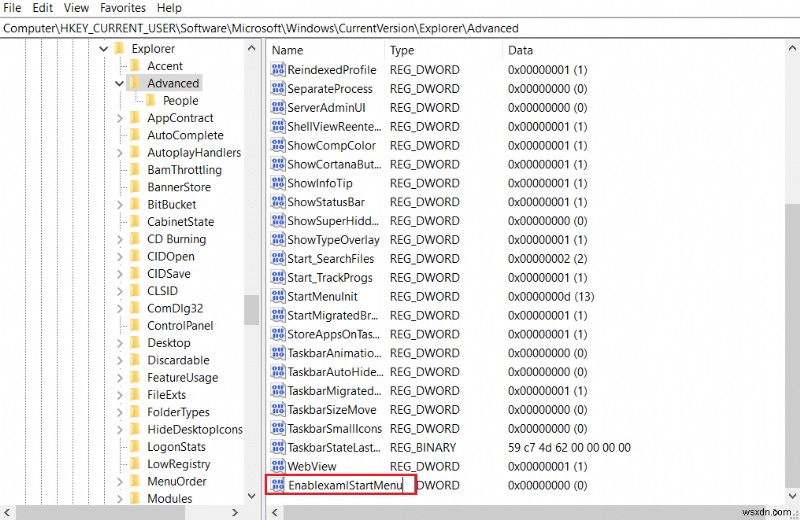This screenshot has height=520, width=800.
Task: Click the ReindexedProfile DWORD icon
Action: click(x=278, y=69)
